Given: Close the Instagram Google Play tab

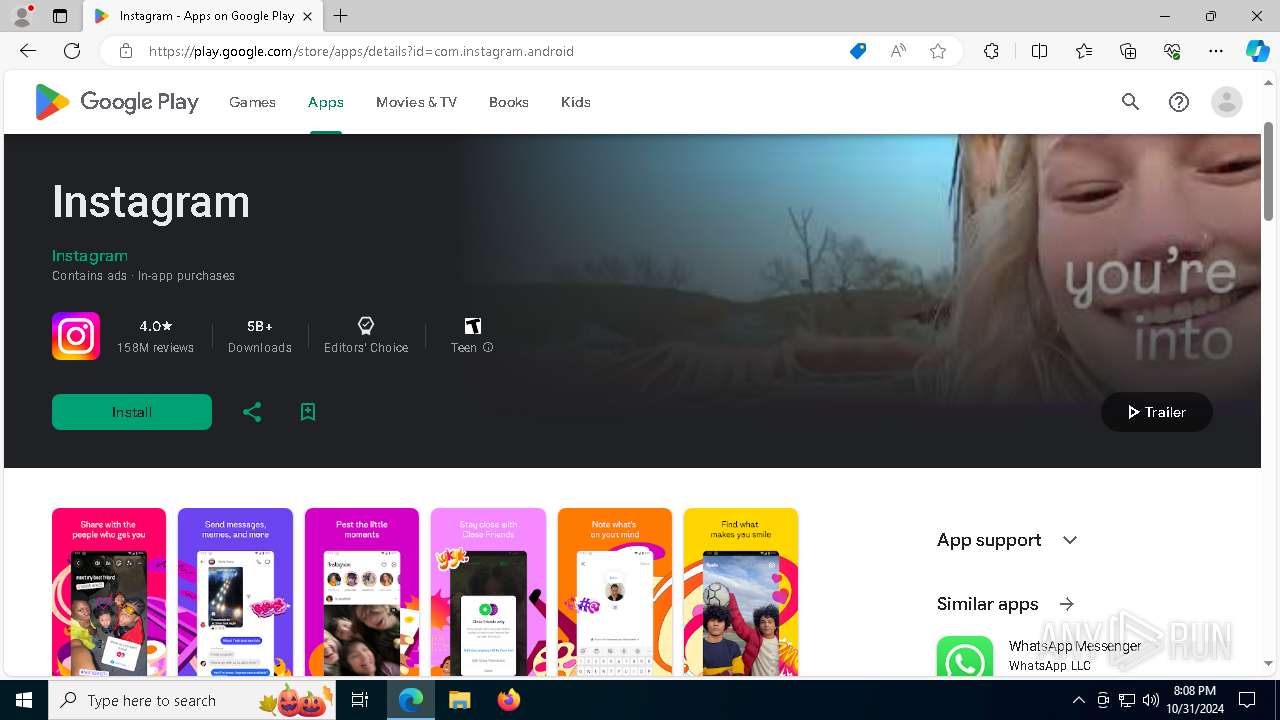Looking at the screenshot, I should [x=308, y=16].
